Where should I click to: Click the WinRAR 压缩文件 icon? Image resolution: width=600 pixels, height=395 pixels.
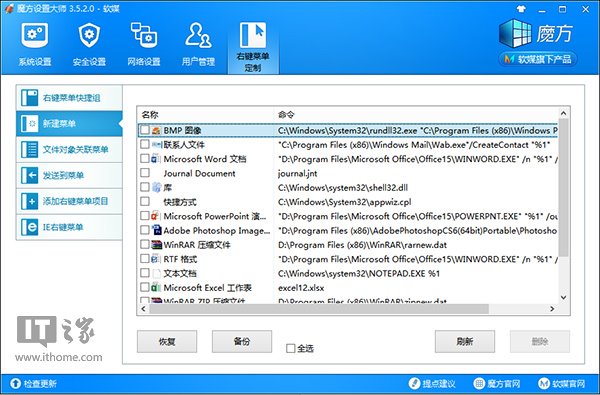coord(156,244)
